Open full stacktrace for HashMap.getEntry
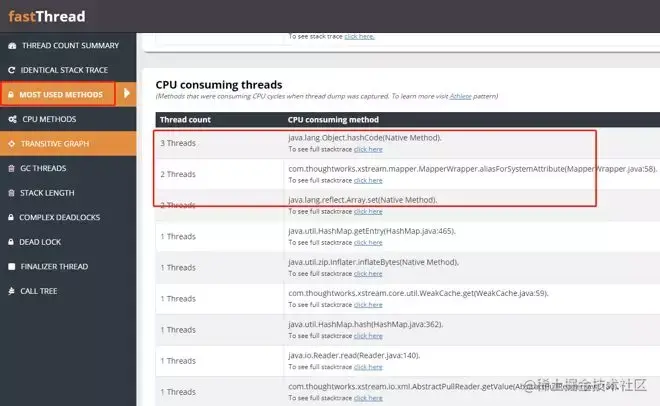This screenshot has width=660, height=406. click(x=368, y=243)
